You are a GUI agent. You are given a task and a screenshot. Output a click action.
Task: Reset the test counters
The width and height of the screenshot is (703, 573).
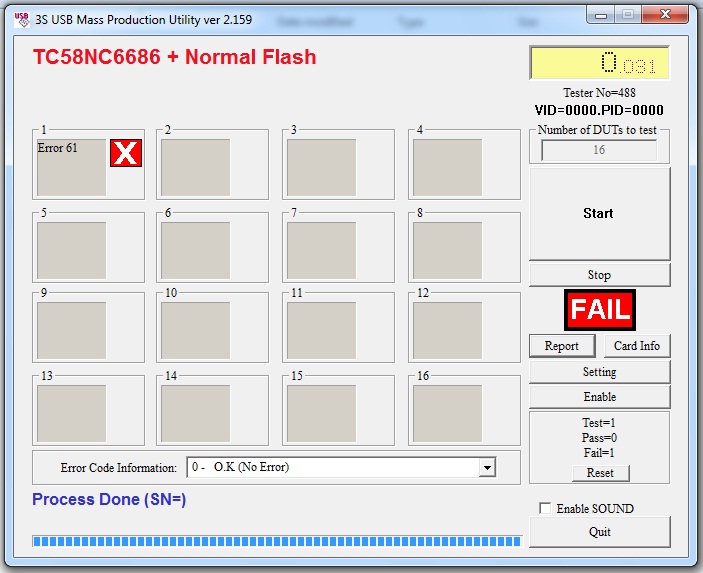tap(600, 473)
